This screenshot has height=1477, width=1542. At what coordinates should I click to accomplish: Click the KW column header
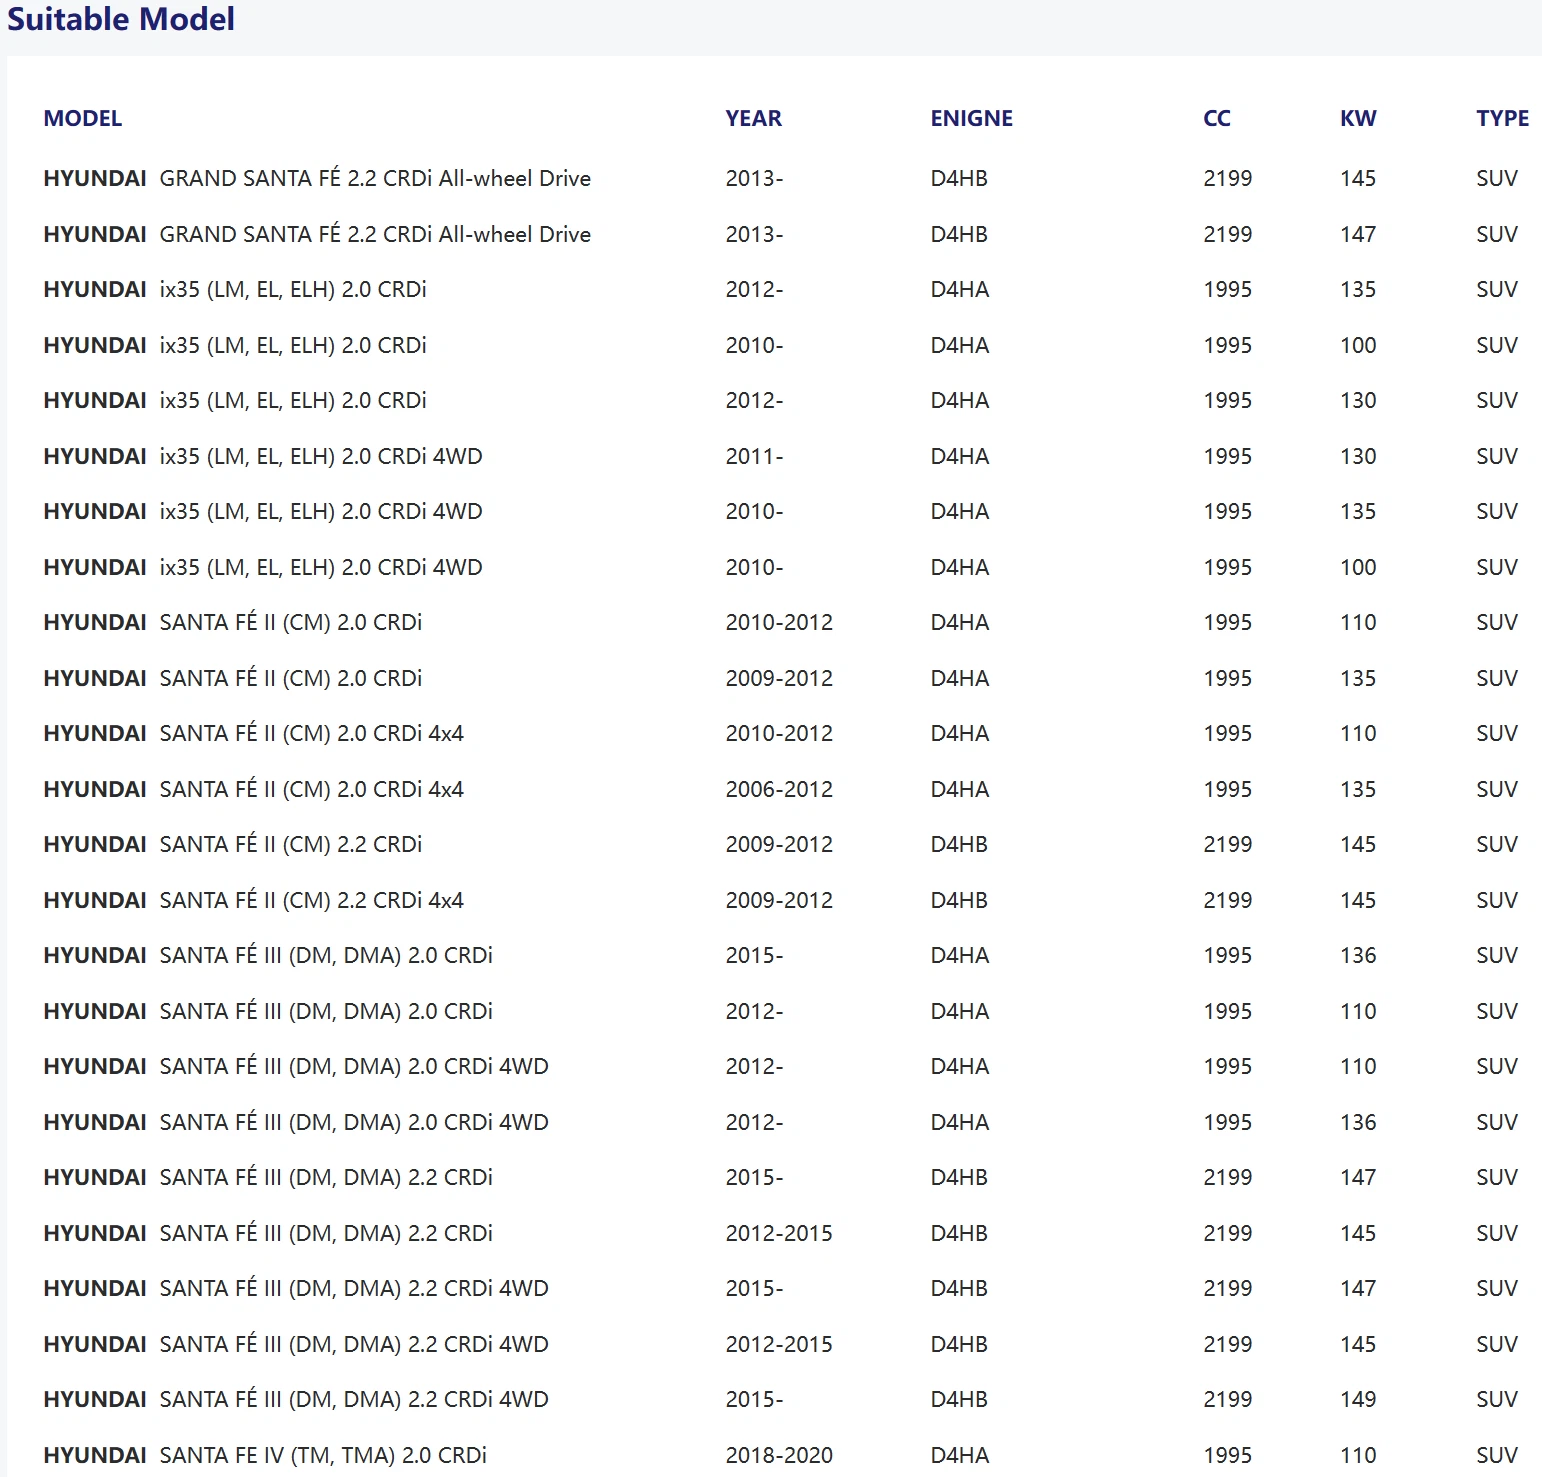pyautogui.click(x=1358, y=118)
